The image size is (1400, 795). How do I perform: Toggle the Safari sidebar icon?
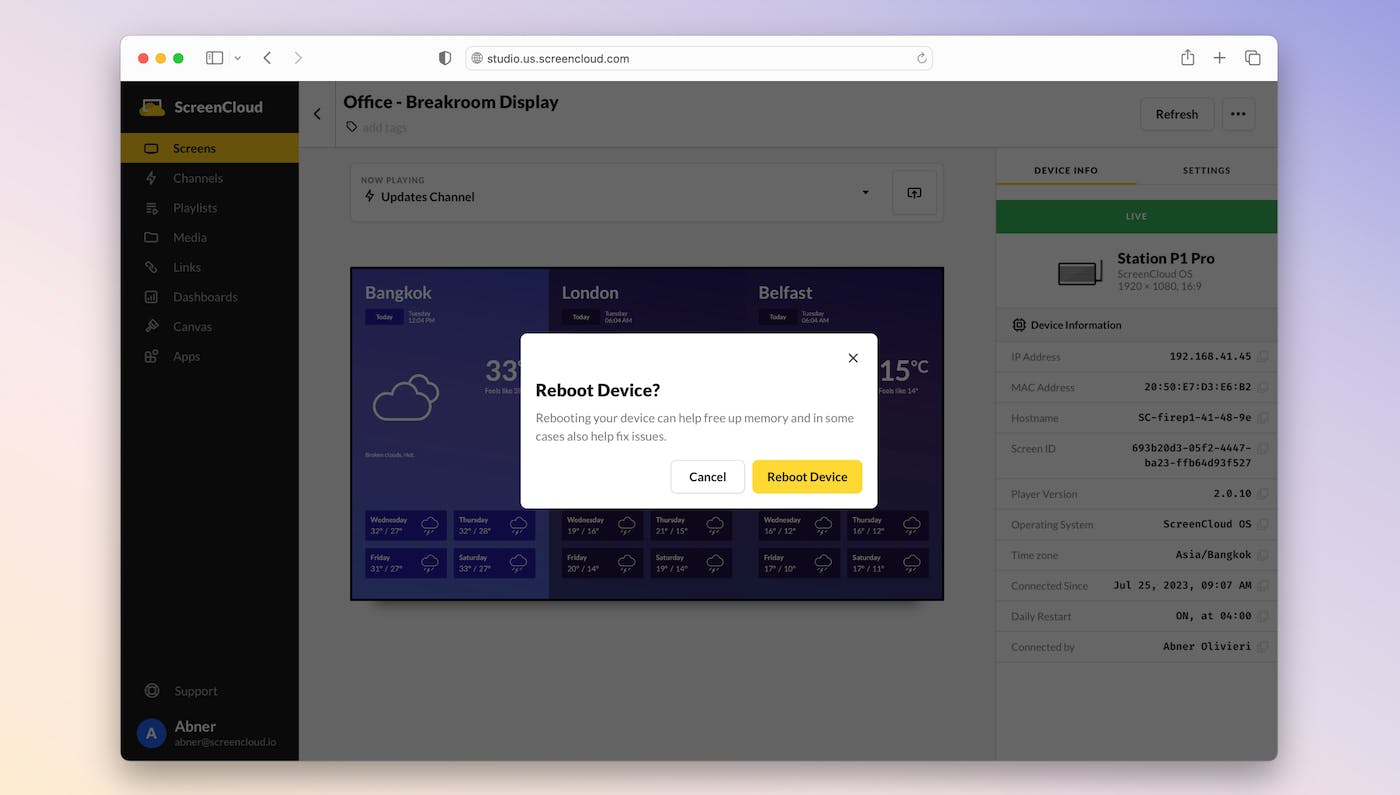[214, 57]
